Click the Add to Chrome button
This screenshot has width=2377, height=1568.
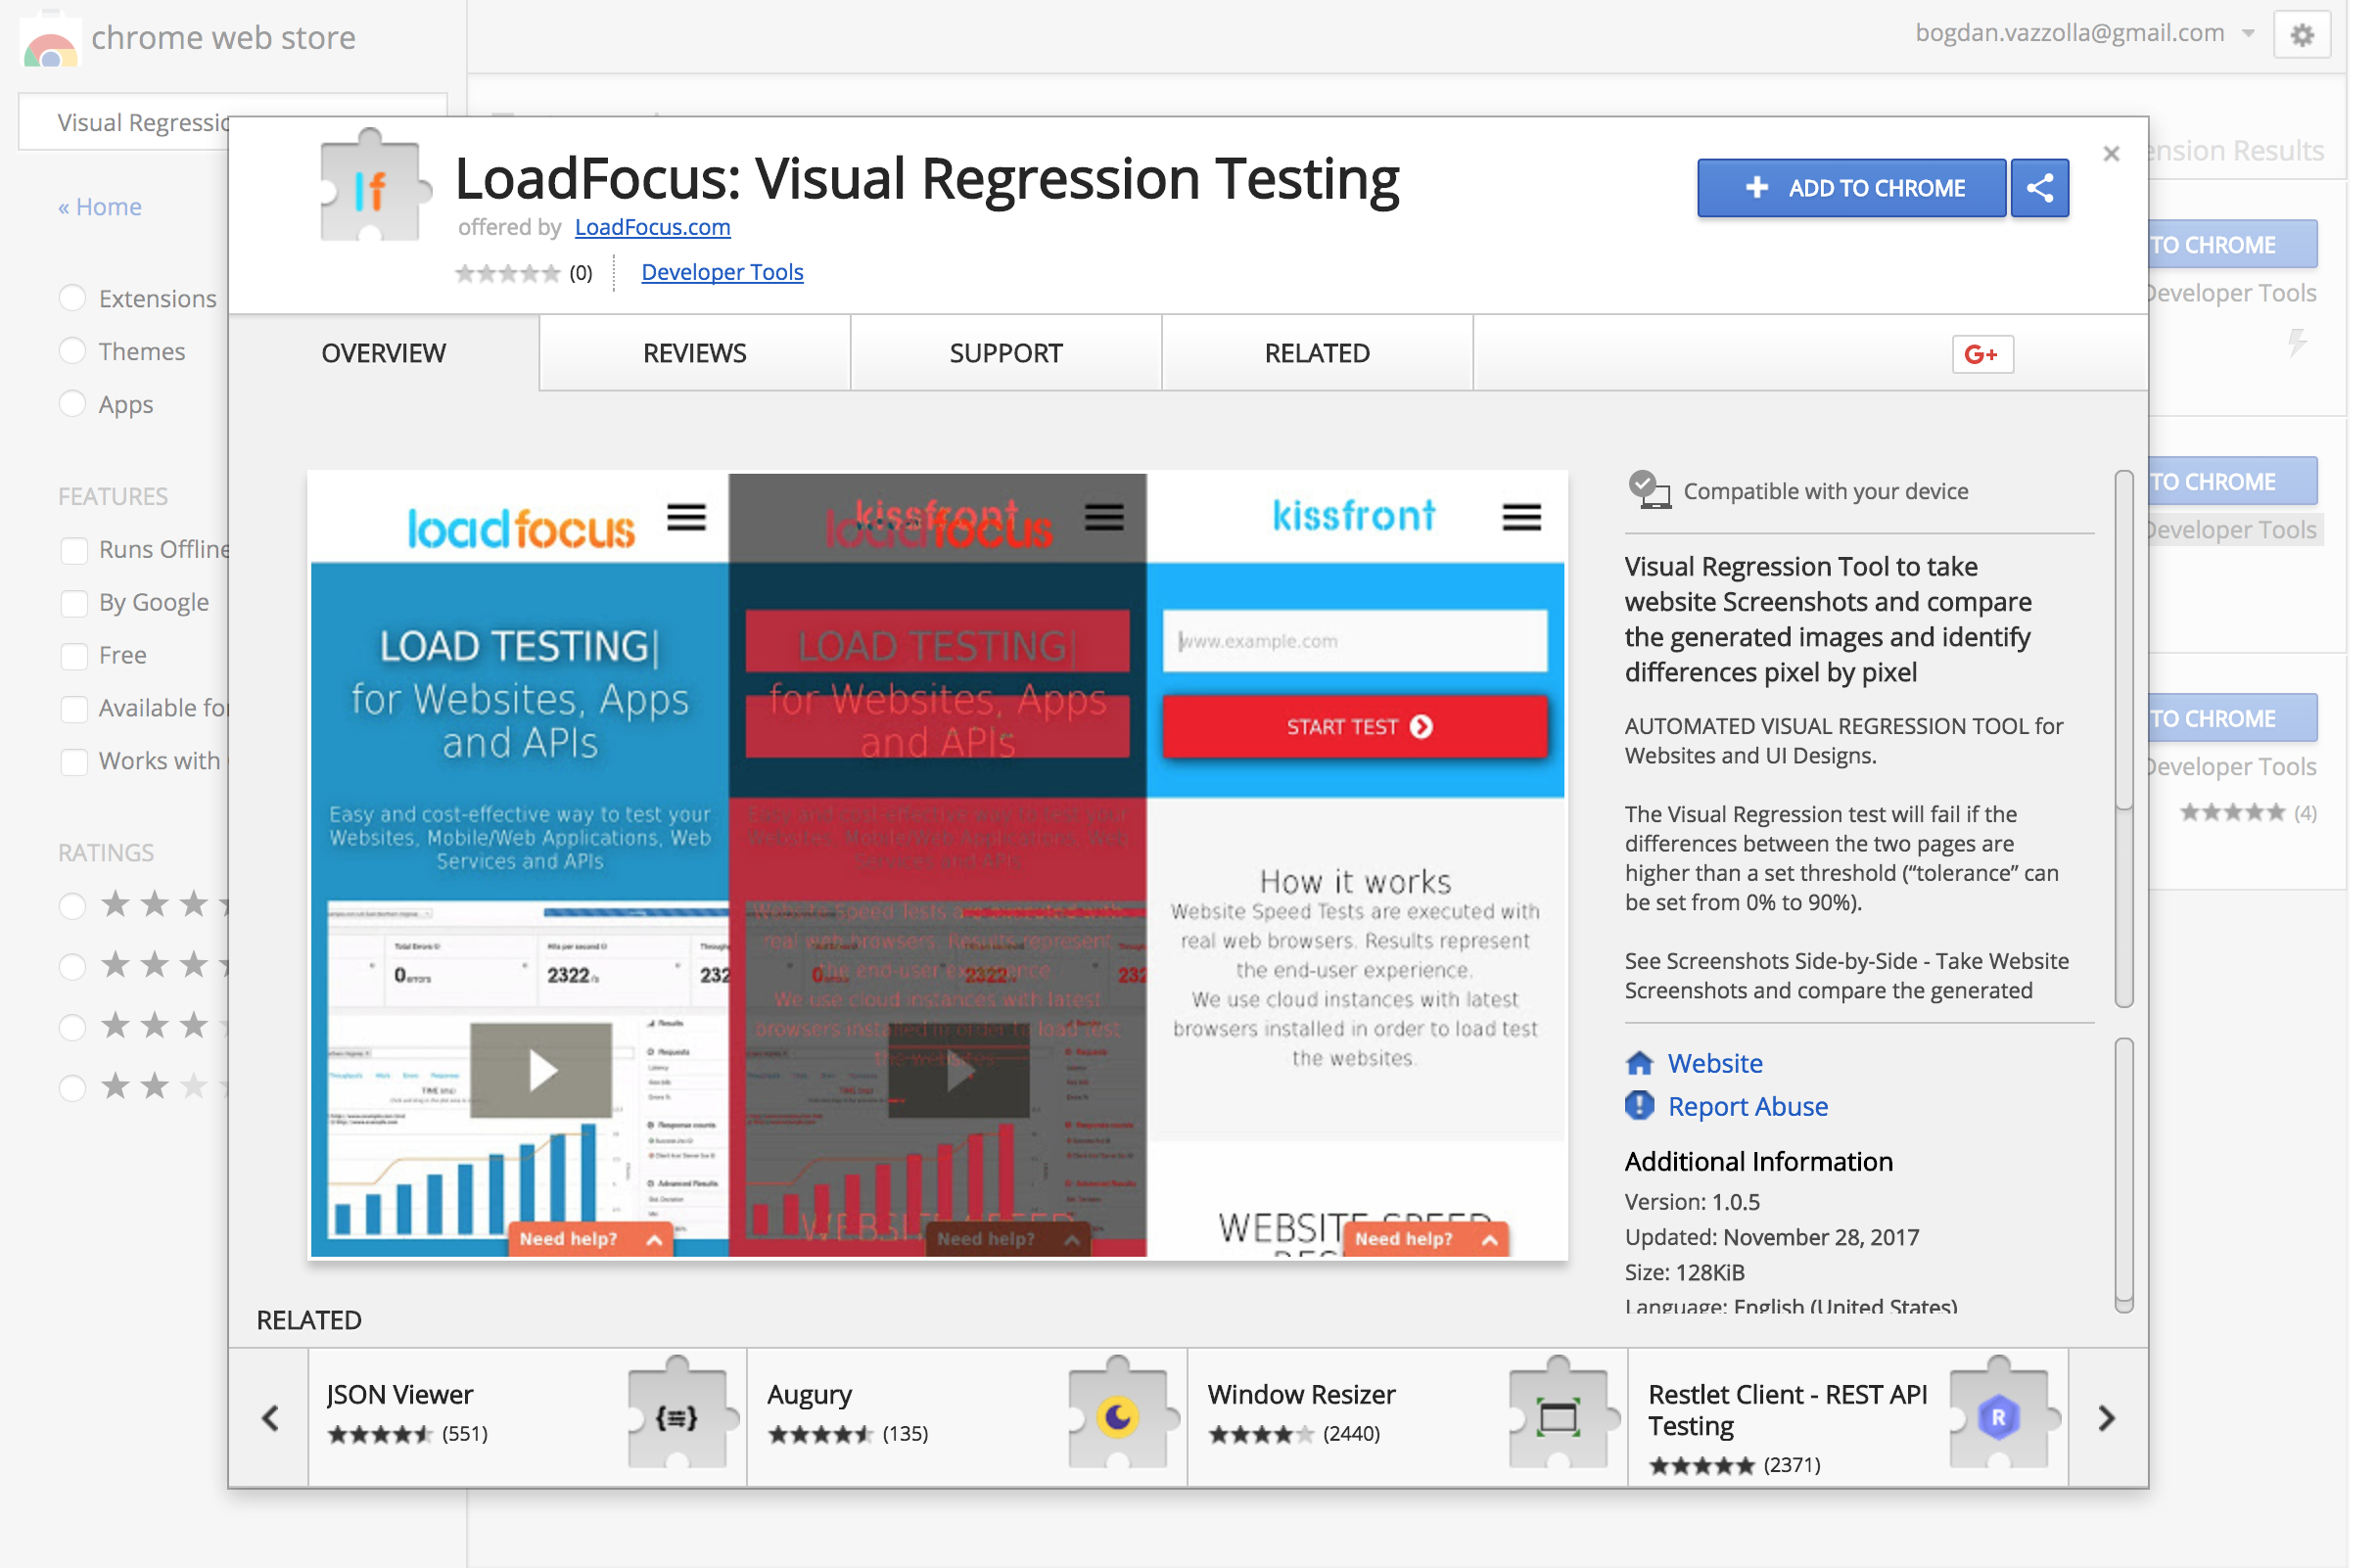coord(1851,188)
